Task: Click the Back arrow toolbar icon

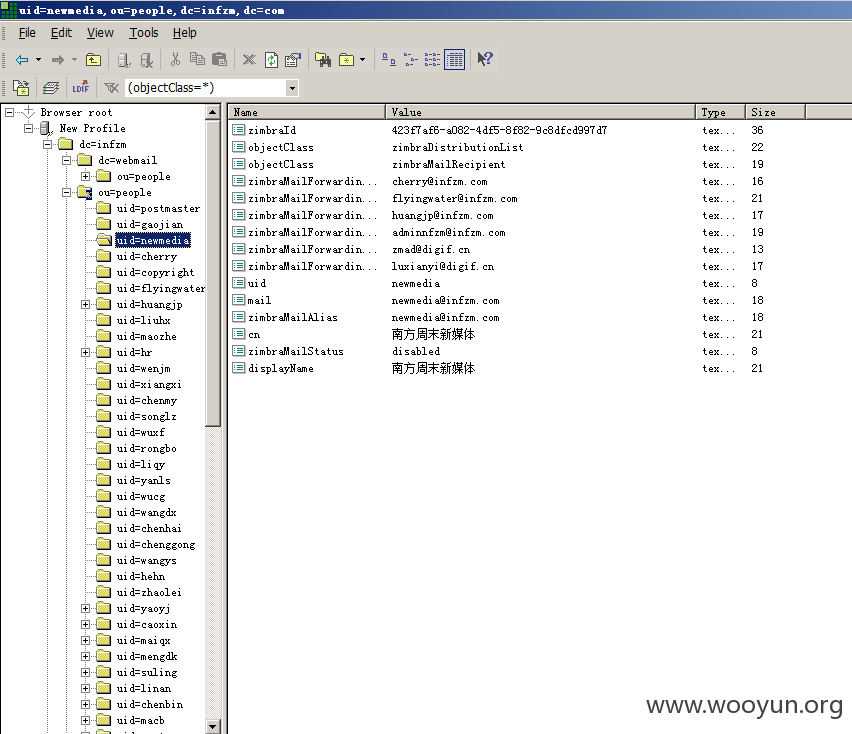Action: coord(22,60)
